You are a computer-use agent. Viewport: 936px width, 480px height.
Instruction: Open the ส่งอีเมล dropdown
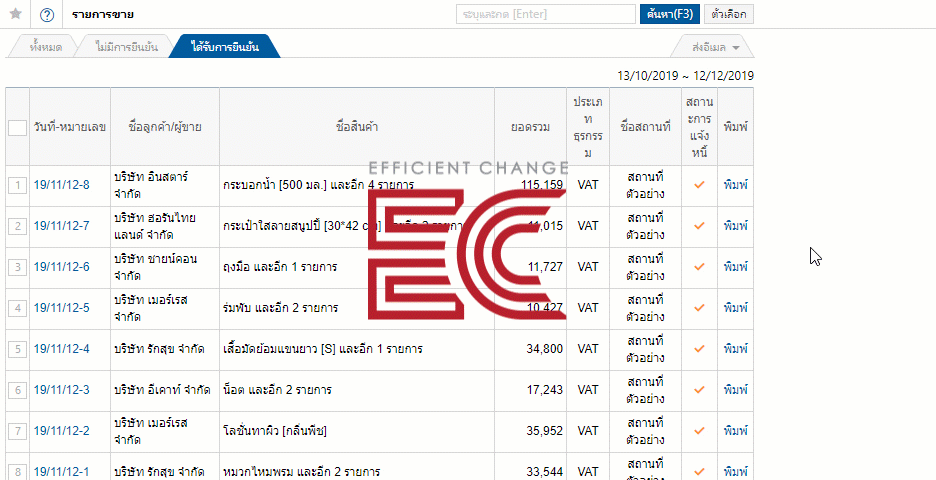pos(715,47)
